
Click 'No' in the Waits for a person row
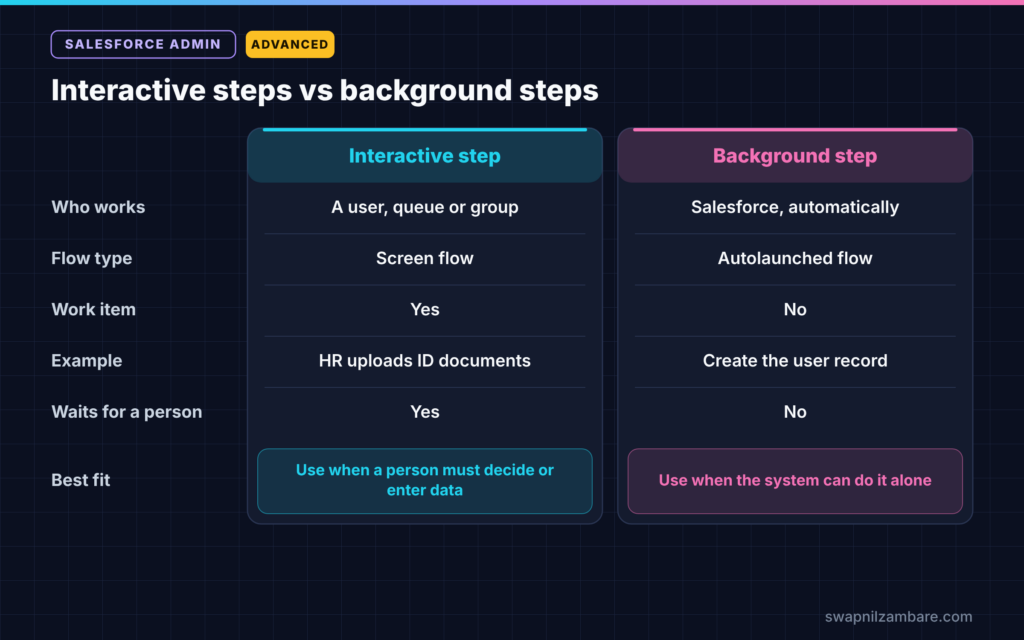(x=795, y=412)
